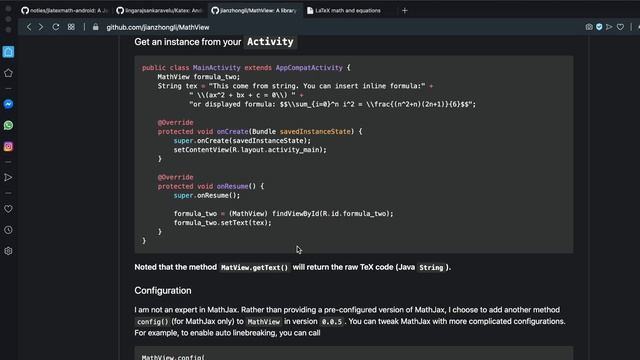Click the 'findViewById(R.id.formula_two)' code line
The height and width of the screenshot is (360, 640).
tap(283, 213)
